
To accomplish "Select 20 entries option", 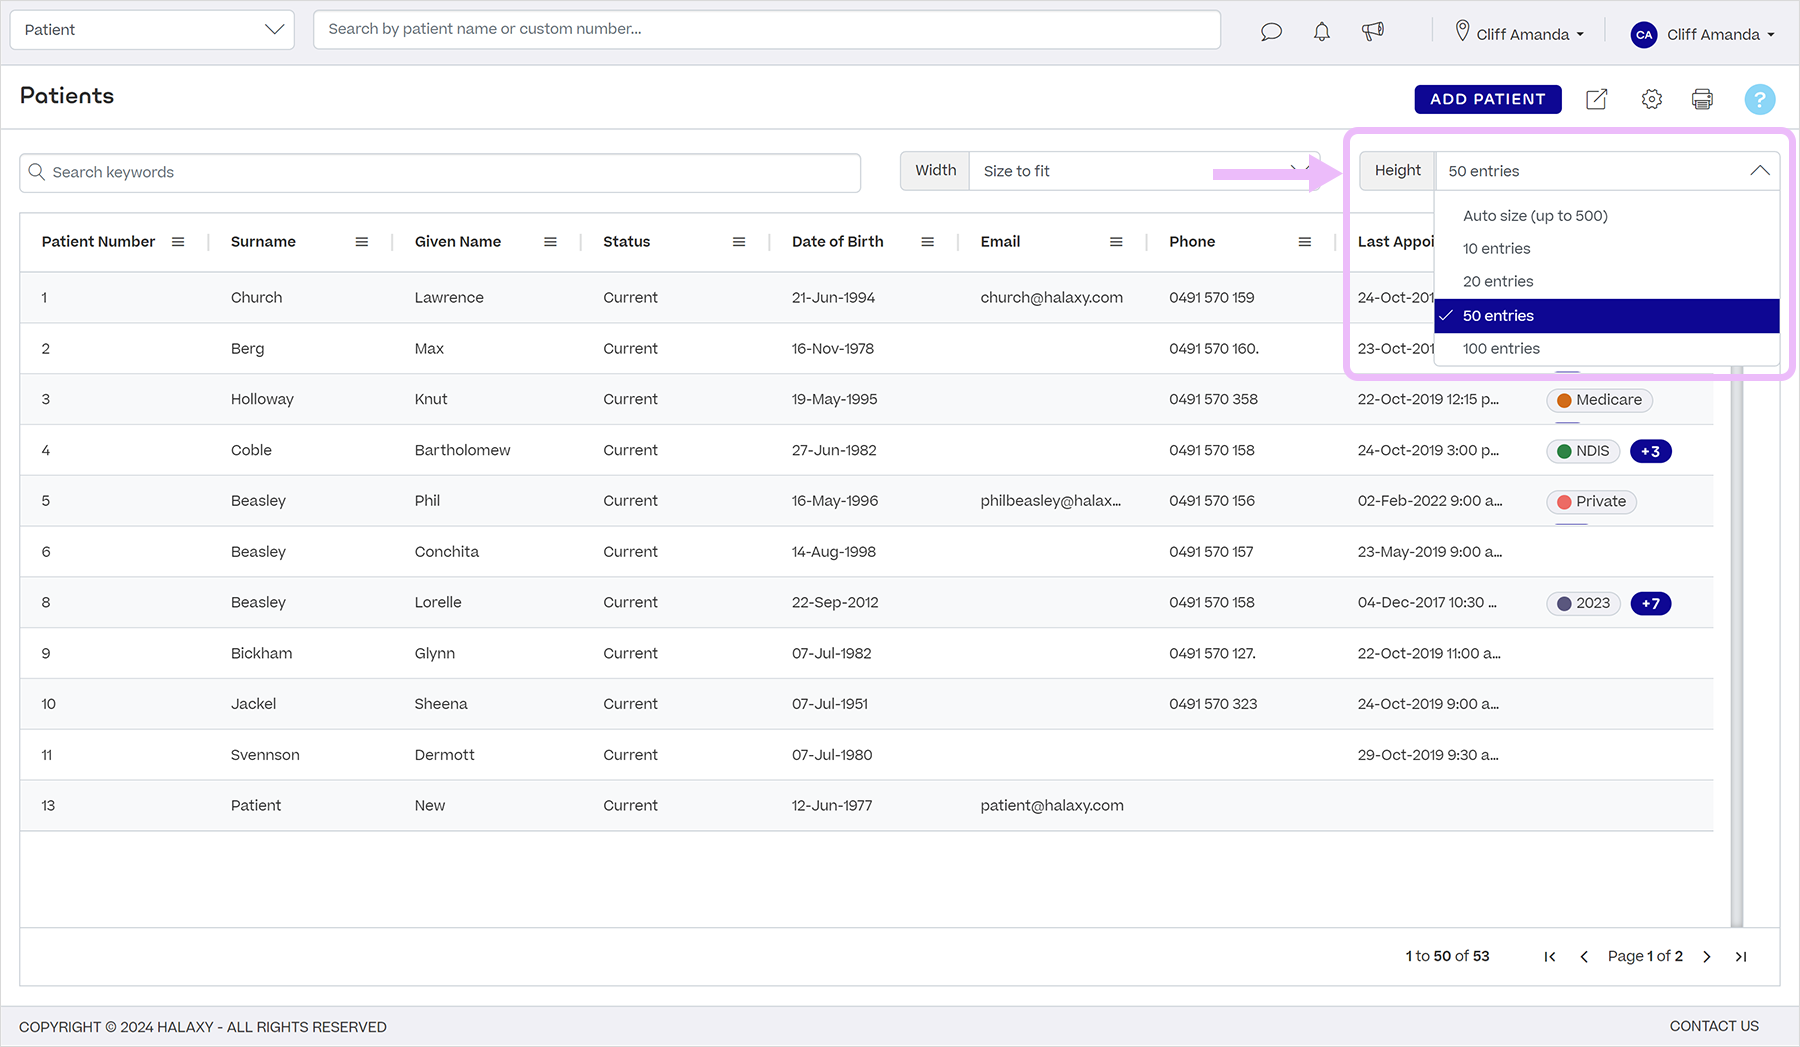I will (1607, 282).
